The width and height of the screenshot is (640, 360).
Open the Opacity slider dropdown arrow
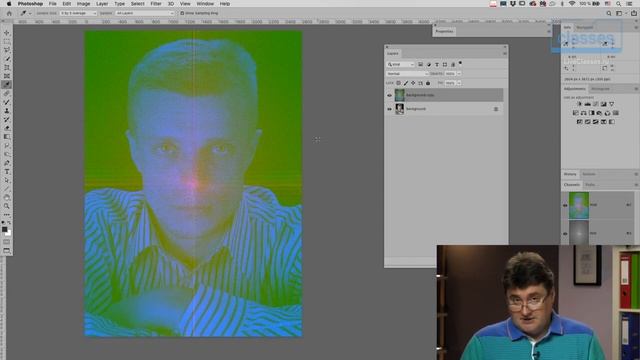(459, 73)
